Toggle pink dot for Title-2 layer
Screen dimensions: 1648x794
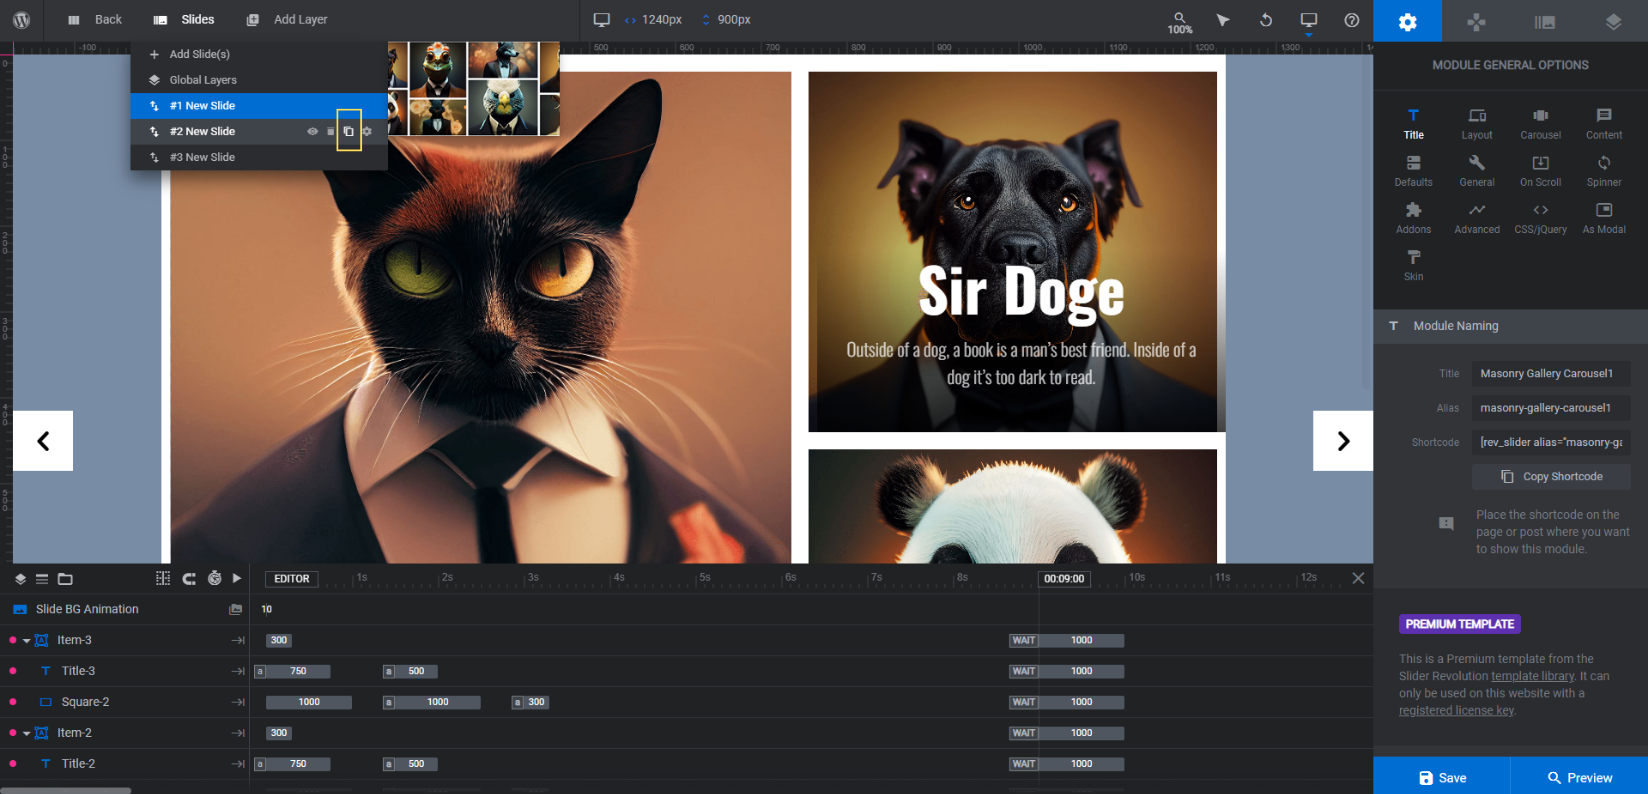[12, 764]
